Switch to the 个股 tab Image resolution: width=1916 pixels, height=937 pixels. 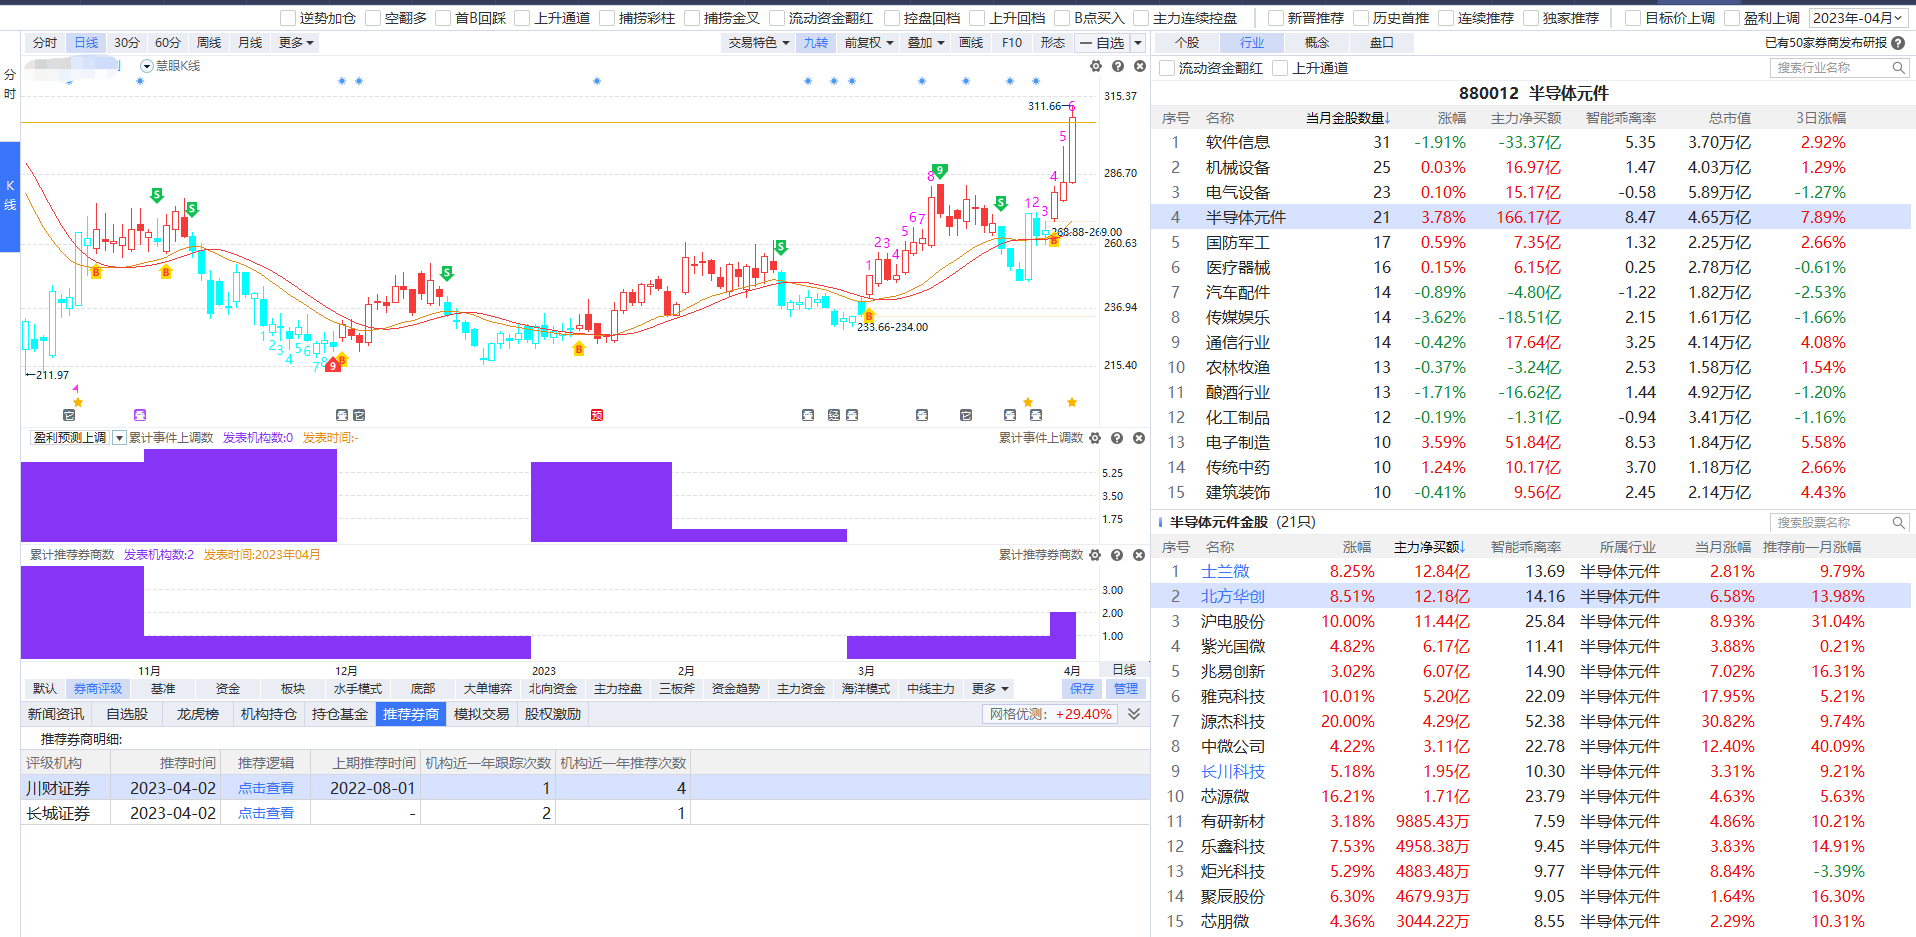[1187, 43]
